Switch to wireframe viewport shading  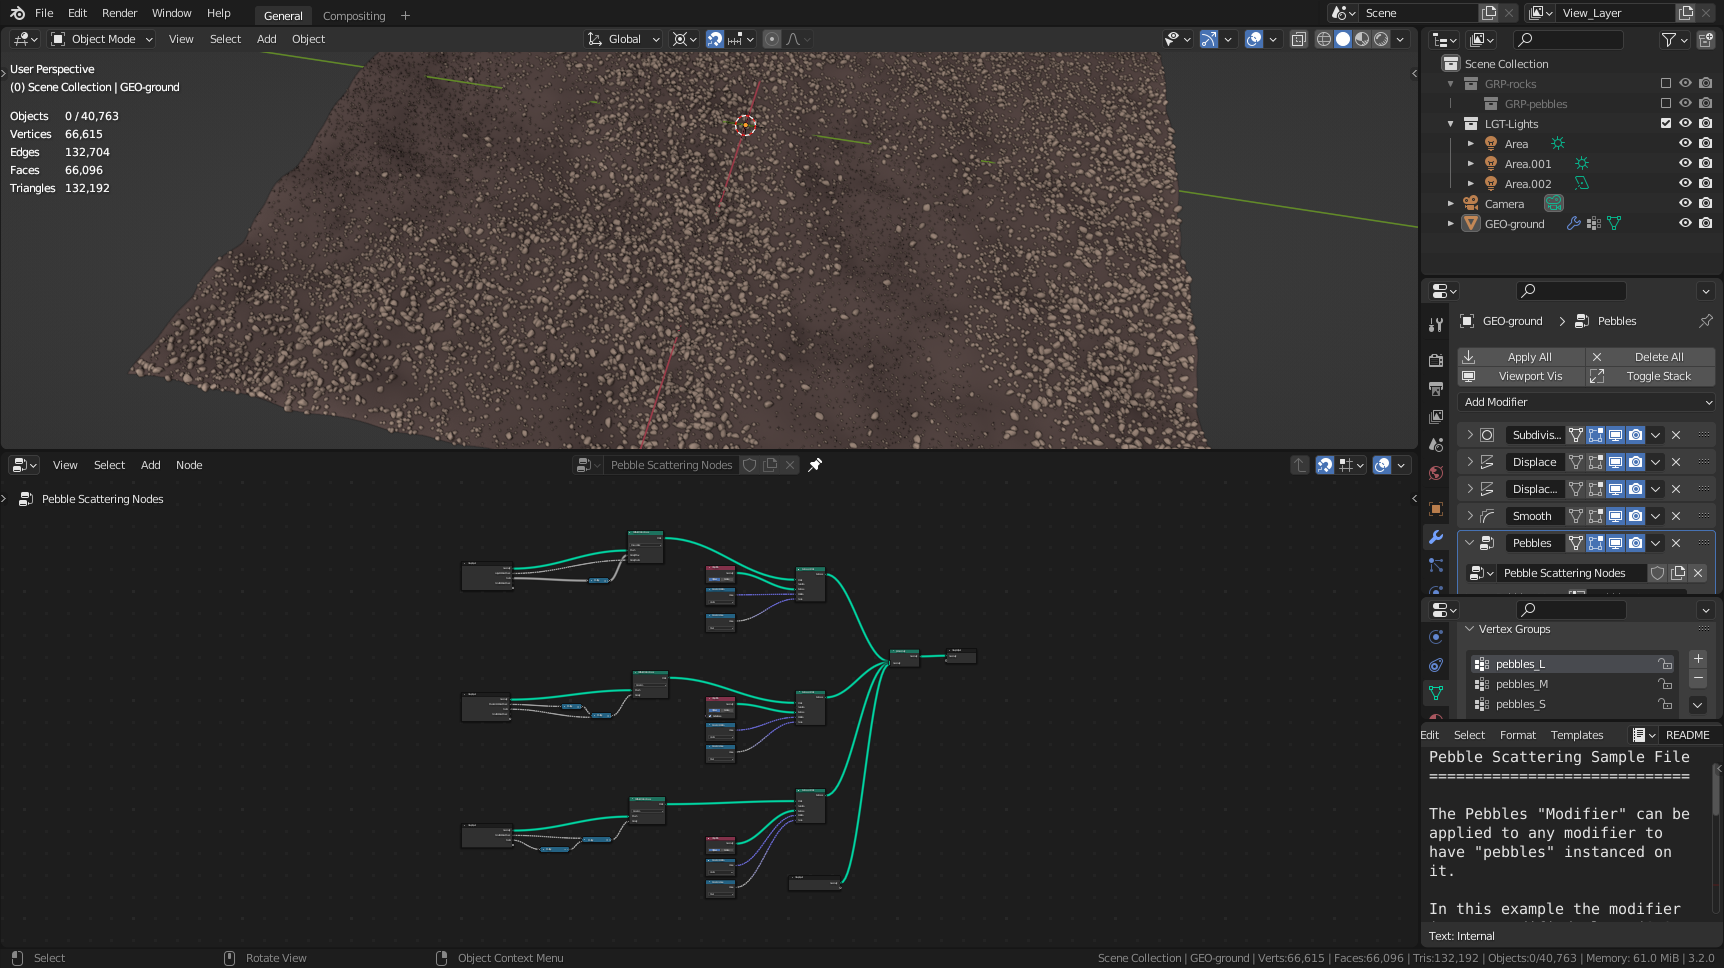pyautogui.click(x=1323, y=39)
